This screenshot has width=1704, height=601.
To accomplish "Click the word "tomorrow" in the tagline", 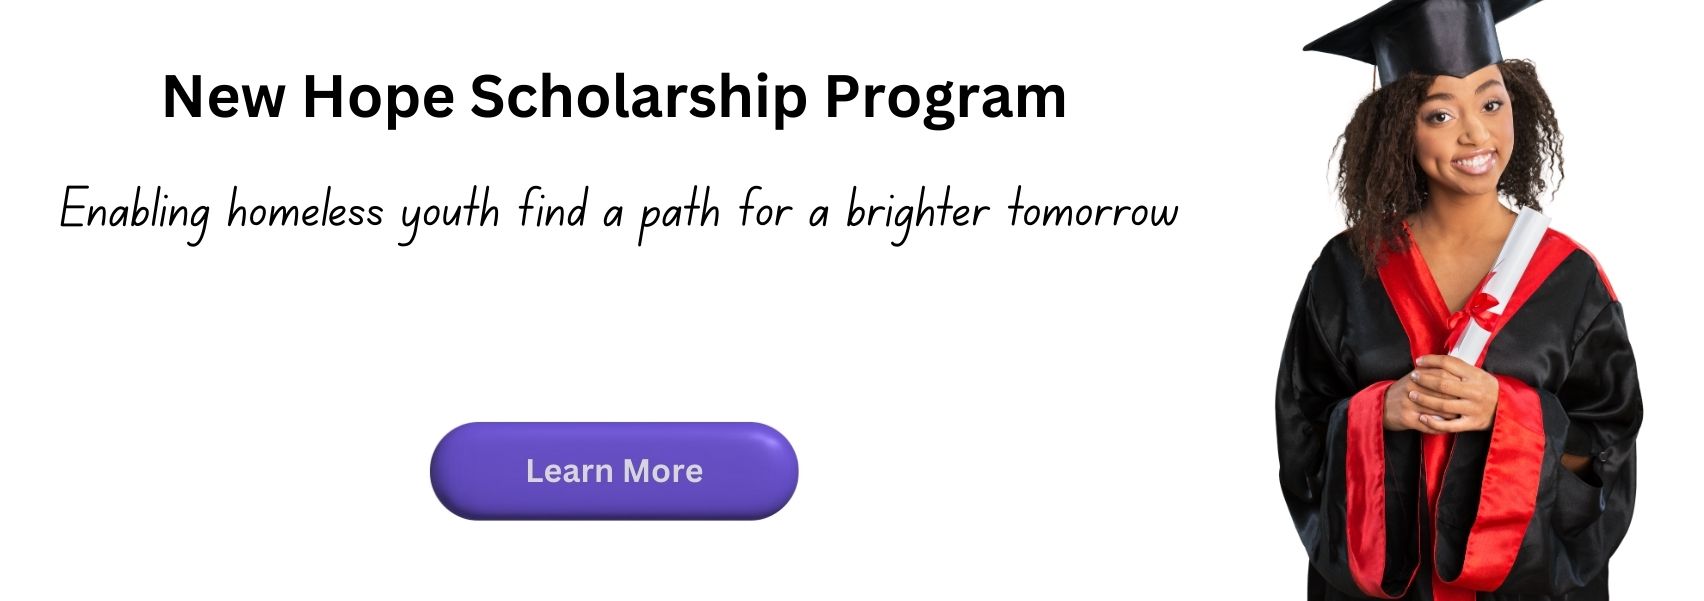I will tap(1093, 212).
